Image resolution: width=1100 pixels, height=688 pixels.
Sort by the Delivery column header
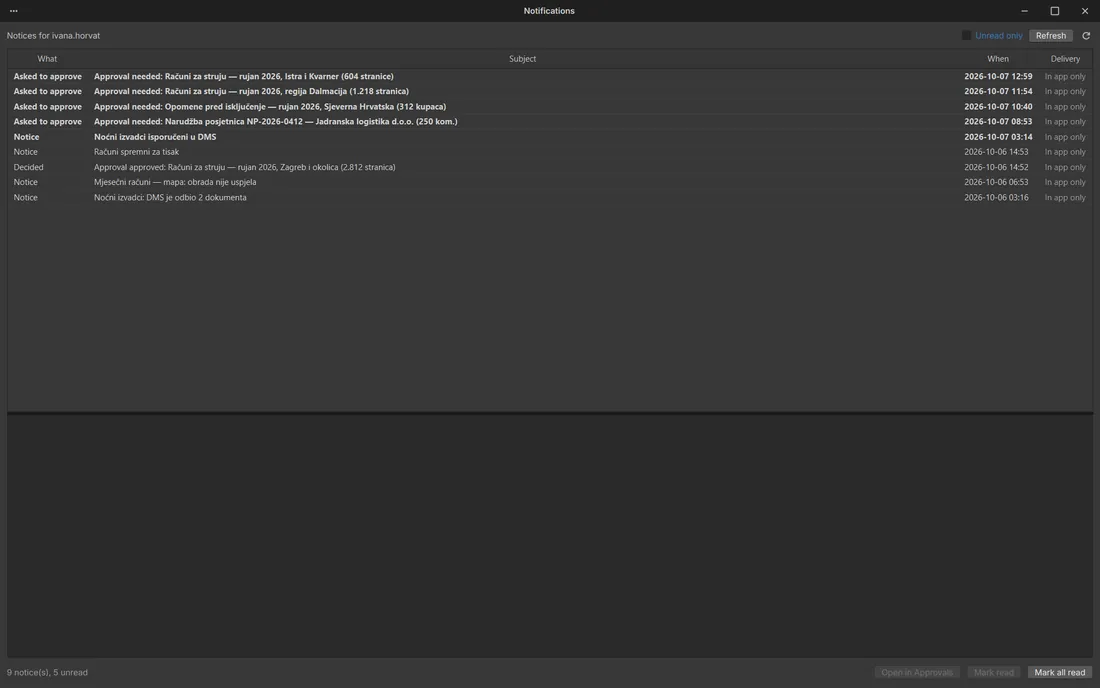(x=1065, y=59)
